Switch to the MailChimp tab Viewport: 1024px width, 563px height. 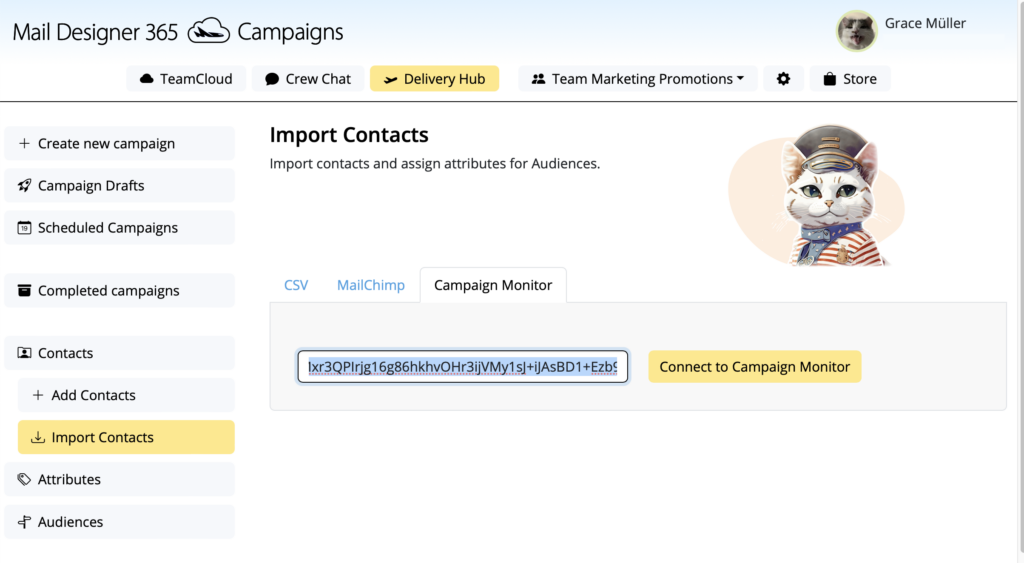point(371,285)
